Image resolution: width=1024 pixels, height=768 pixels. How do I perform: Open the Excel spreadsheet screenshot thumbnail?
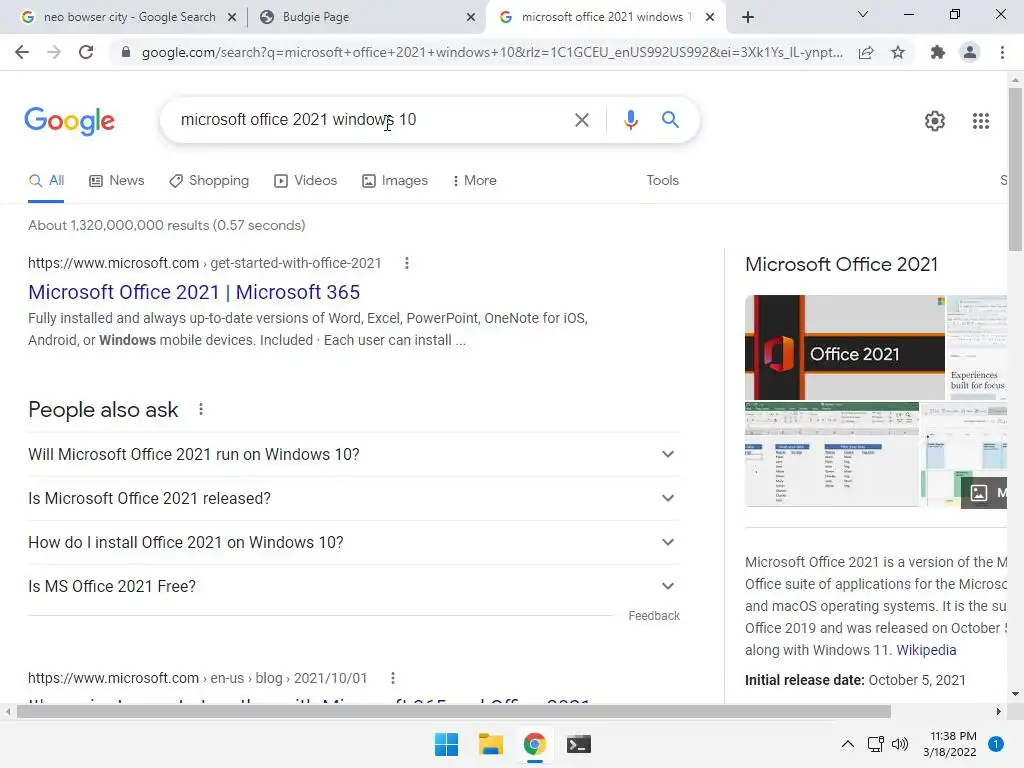pos(832,455)
